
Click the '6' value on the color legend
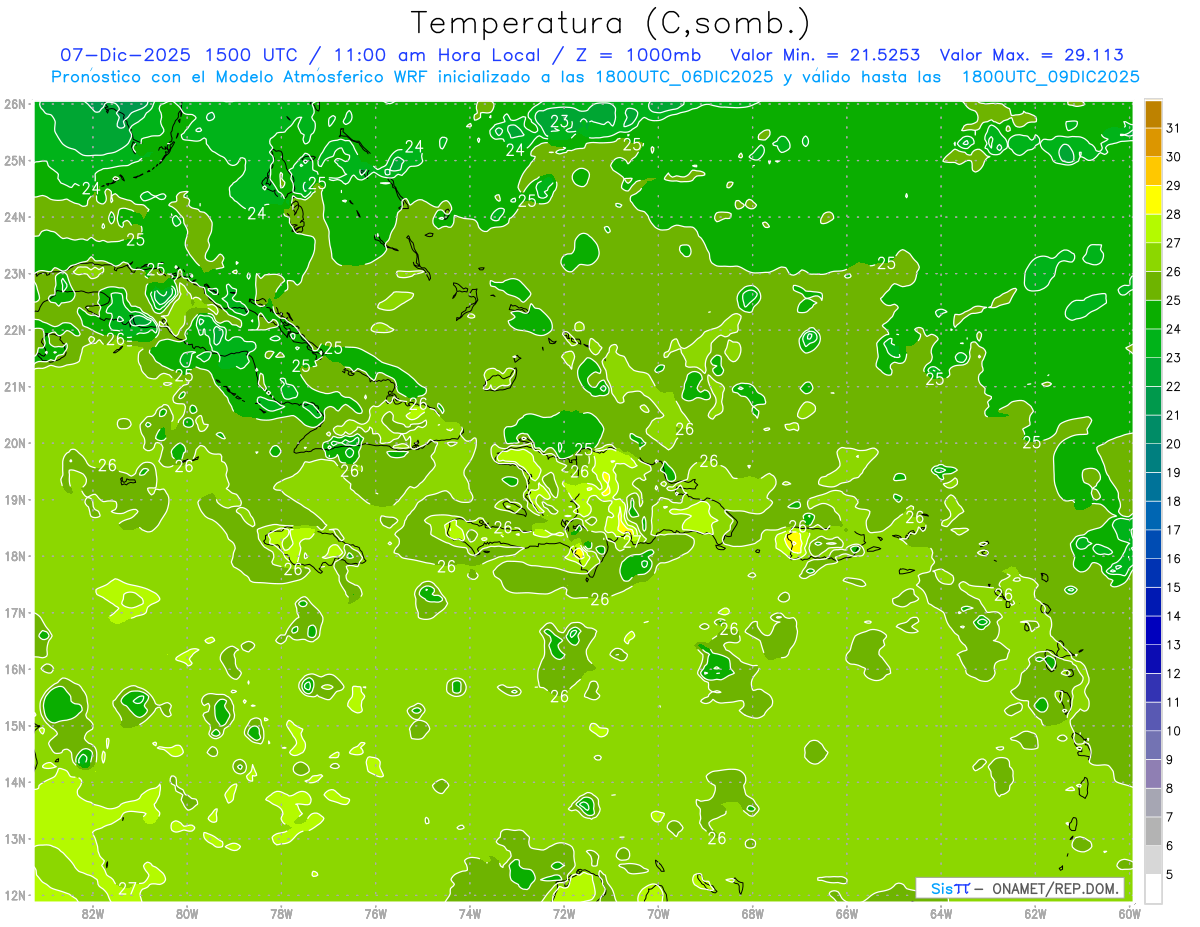pyautogui.click(x=1170, y=846)
